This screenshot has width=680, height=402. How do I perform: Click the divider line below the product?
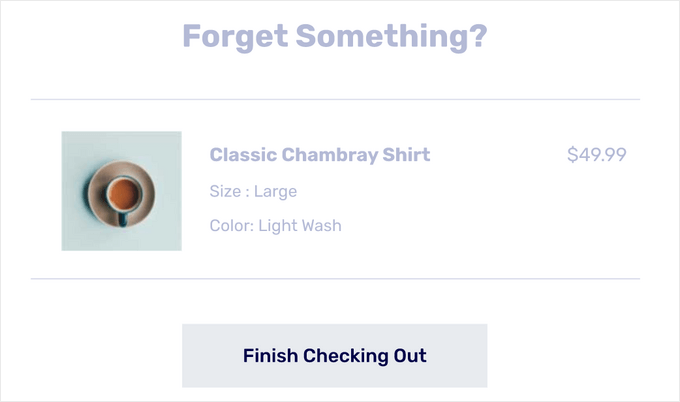334,278
